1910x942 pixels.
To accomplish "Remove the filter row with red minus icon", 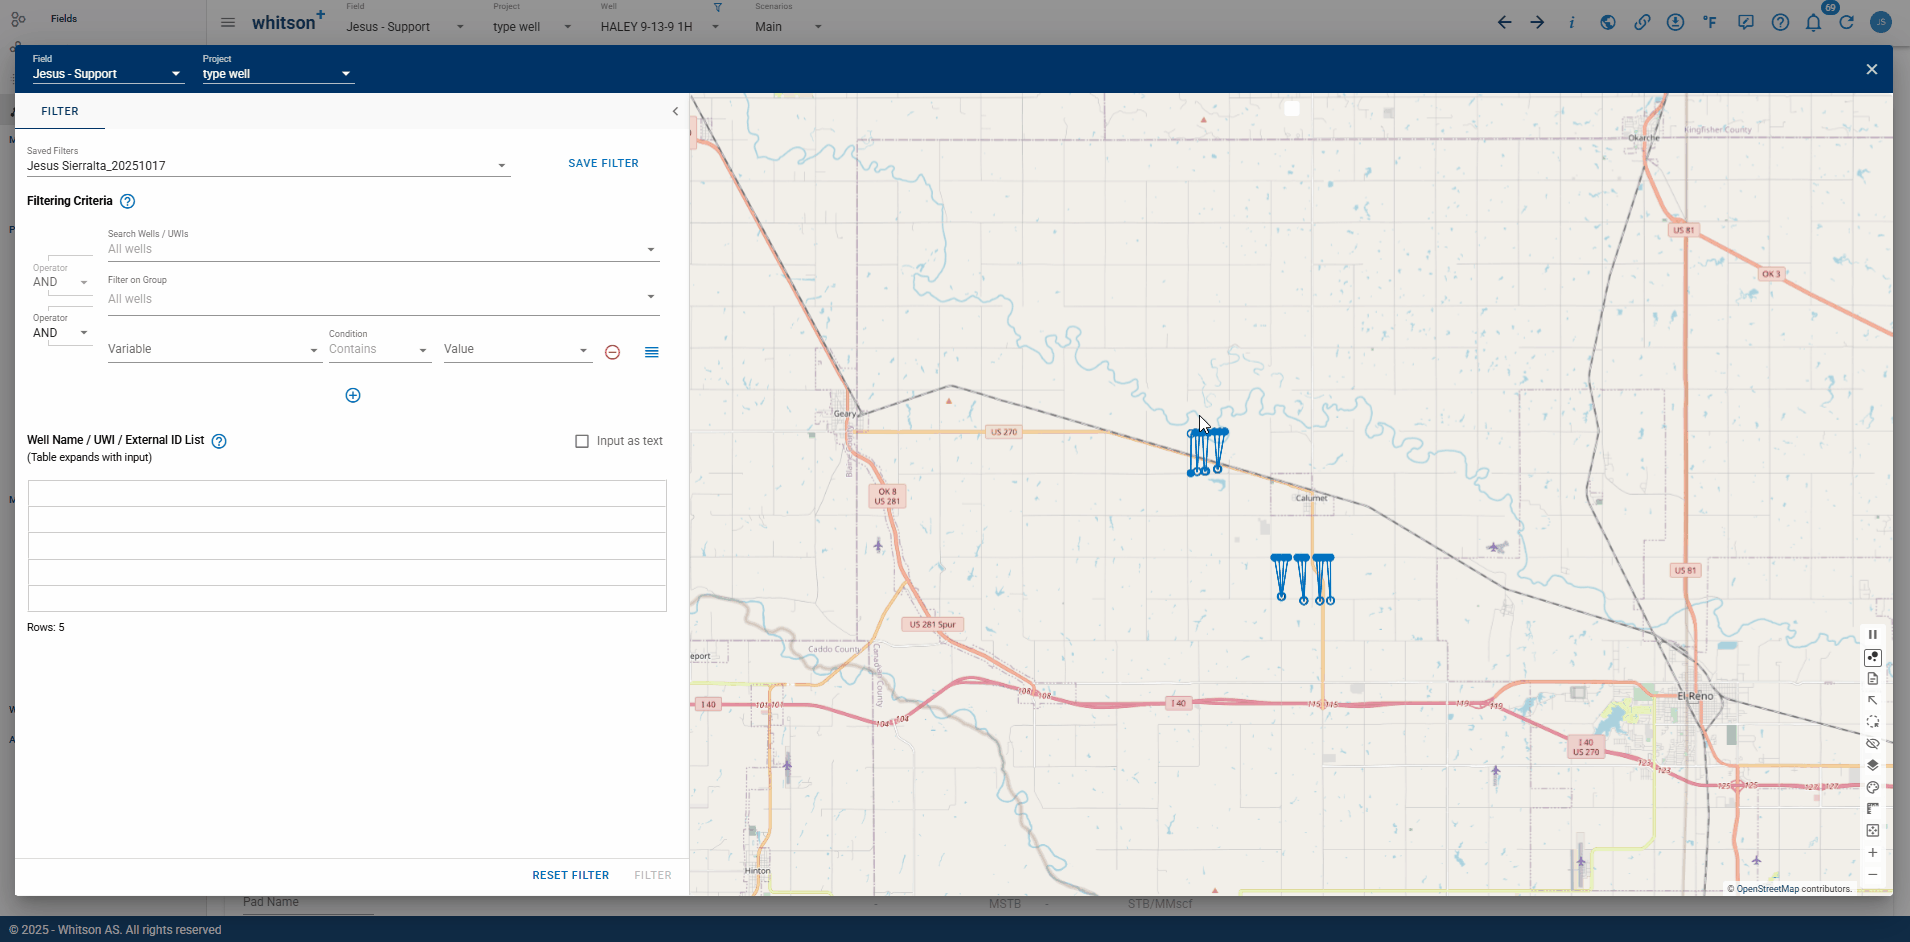I will click(612, 352).
